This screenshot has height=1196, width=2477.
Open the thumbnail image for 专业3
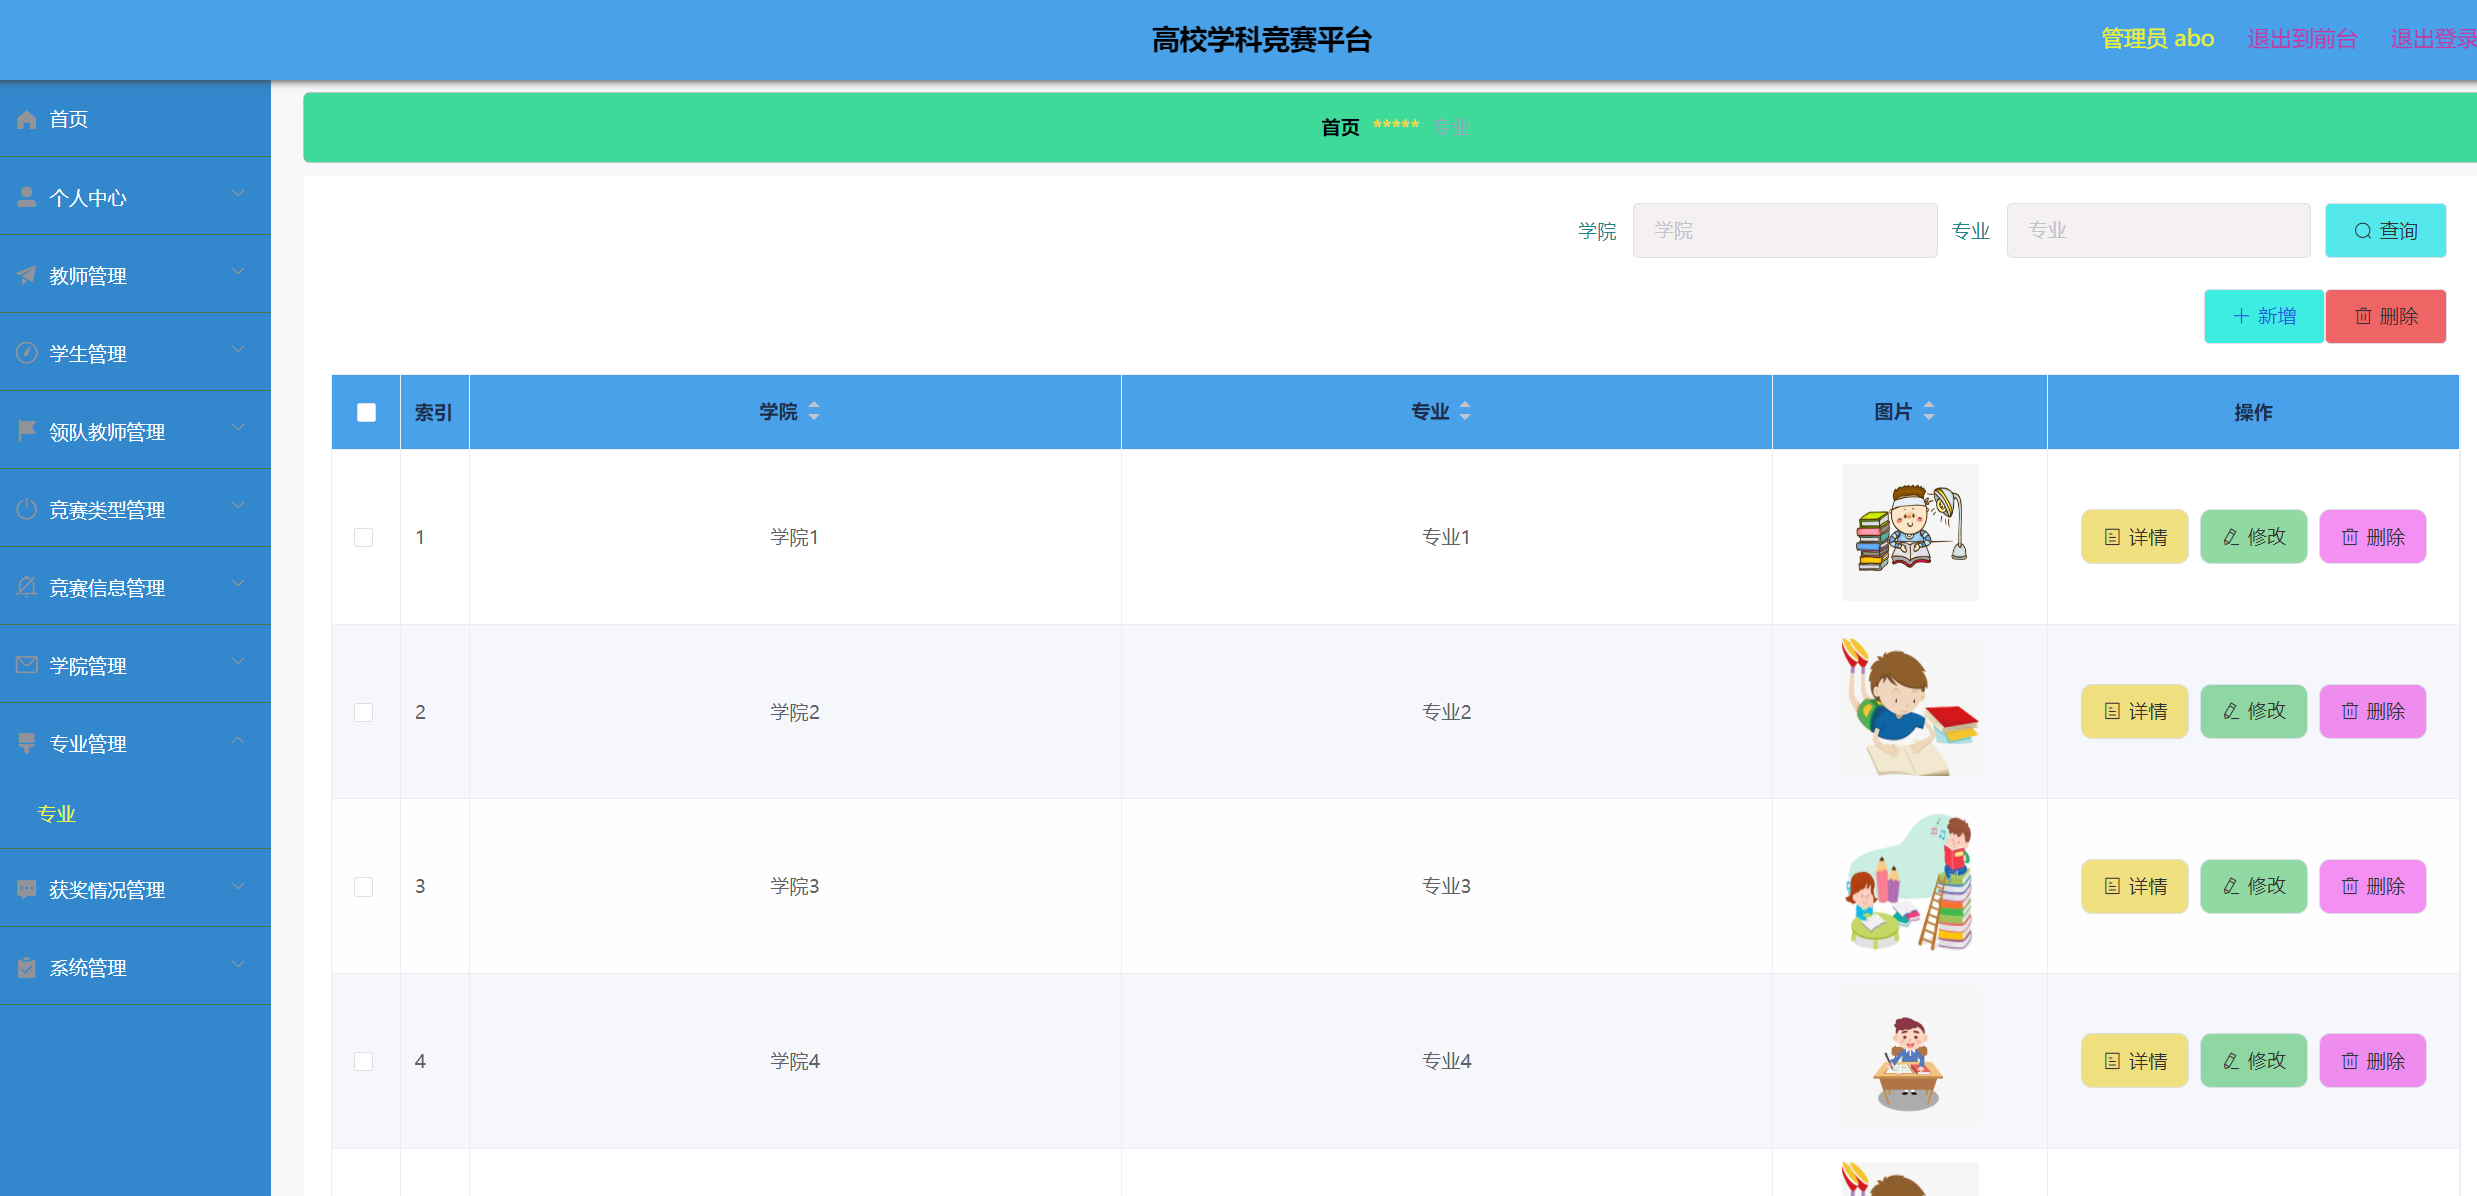[1910, 882]
